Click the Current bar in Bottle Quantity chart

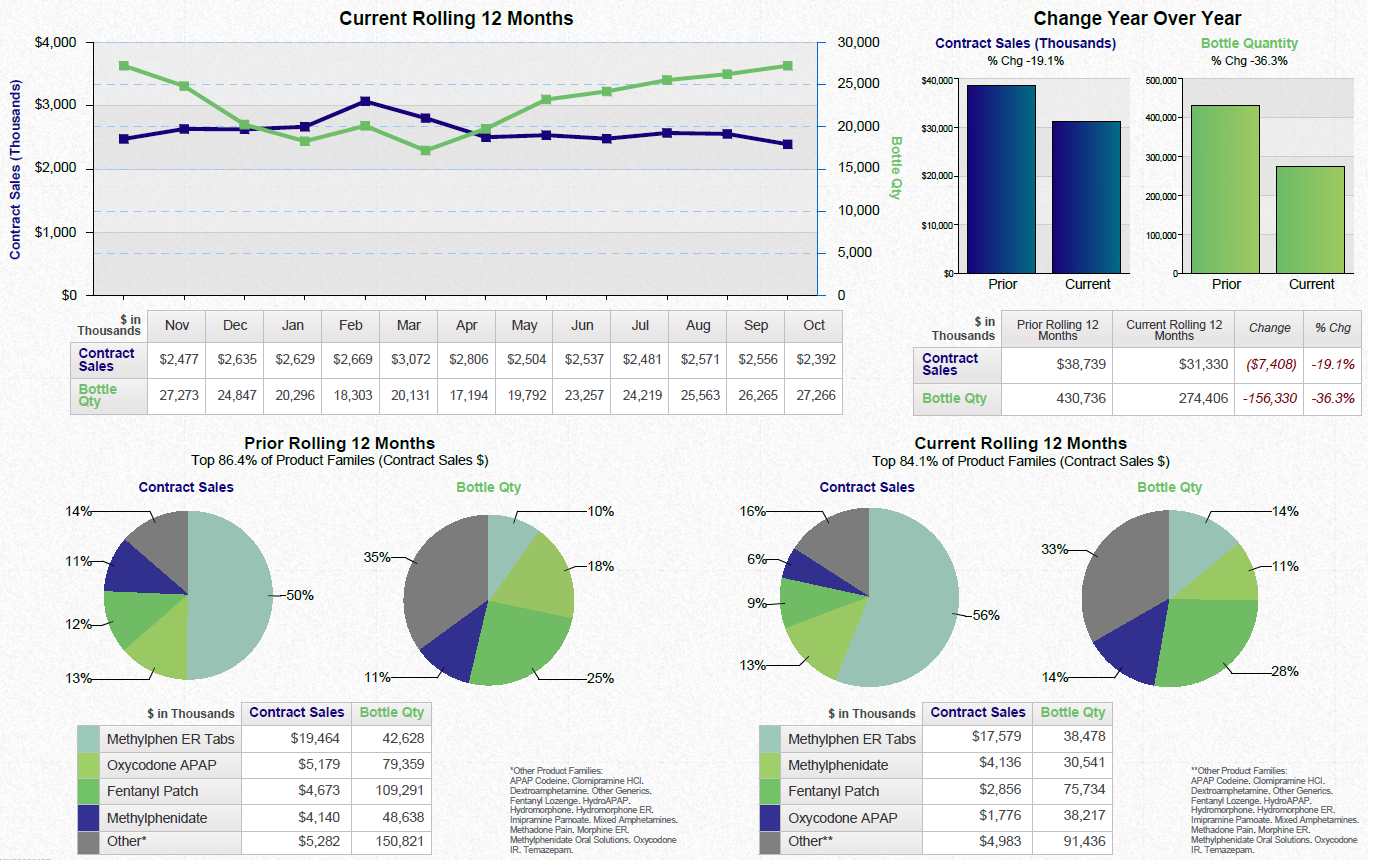pyautogui.click(x=1312, y=220)
